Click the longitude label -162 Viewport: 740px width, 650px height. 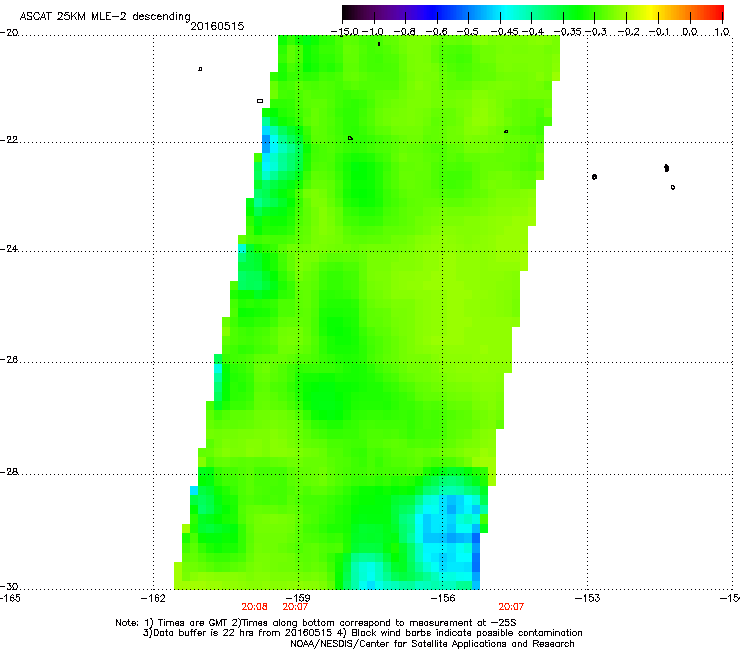[x=153, y=598]
